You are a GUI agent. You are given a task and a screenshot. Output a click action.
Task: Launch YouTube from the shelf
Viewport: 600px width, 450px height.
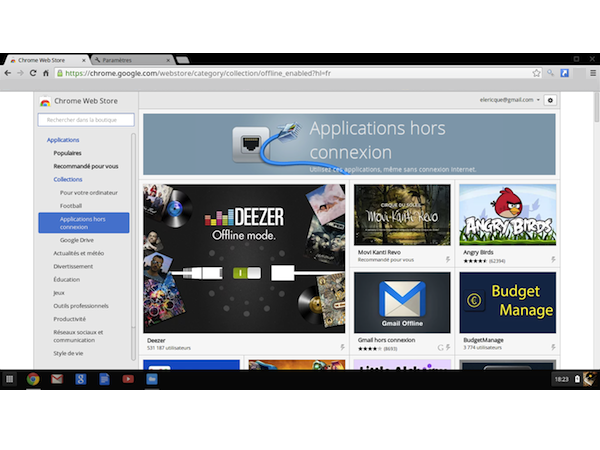coord(128,379)
